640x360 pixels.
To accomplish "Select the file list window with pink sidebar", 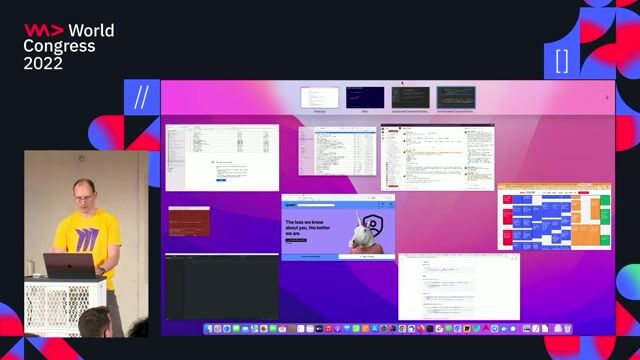I will (338, 151).
